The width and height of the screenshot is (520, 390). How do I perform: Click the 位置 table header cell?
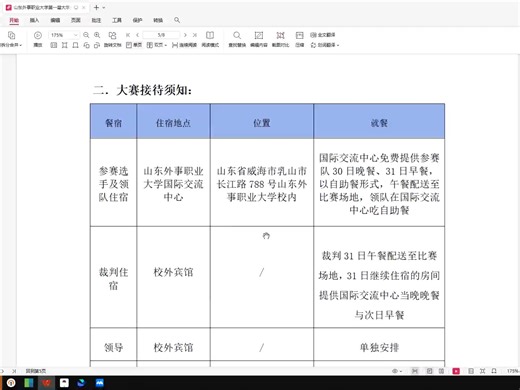[262, 121]
